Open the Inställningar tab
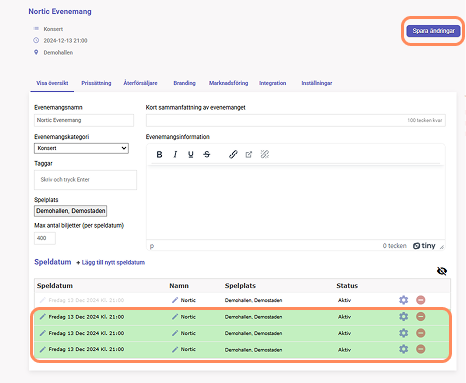 tap(317, 83)
